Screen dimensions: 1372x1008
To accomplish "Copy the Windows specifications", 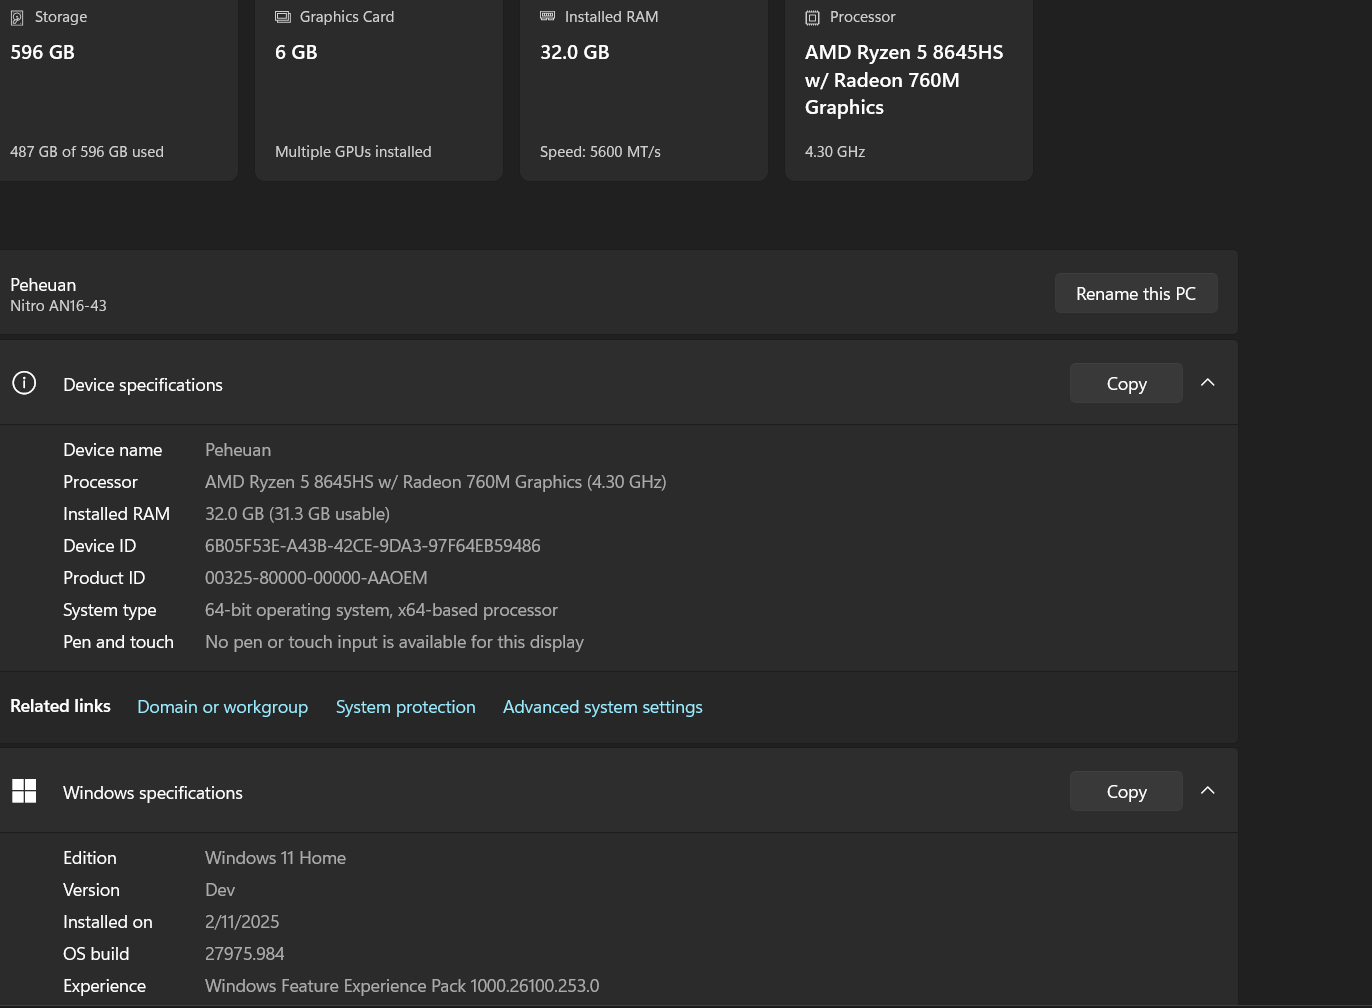I will coord(1126,791).
